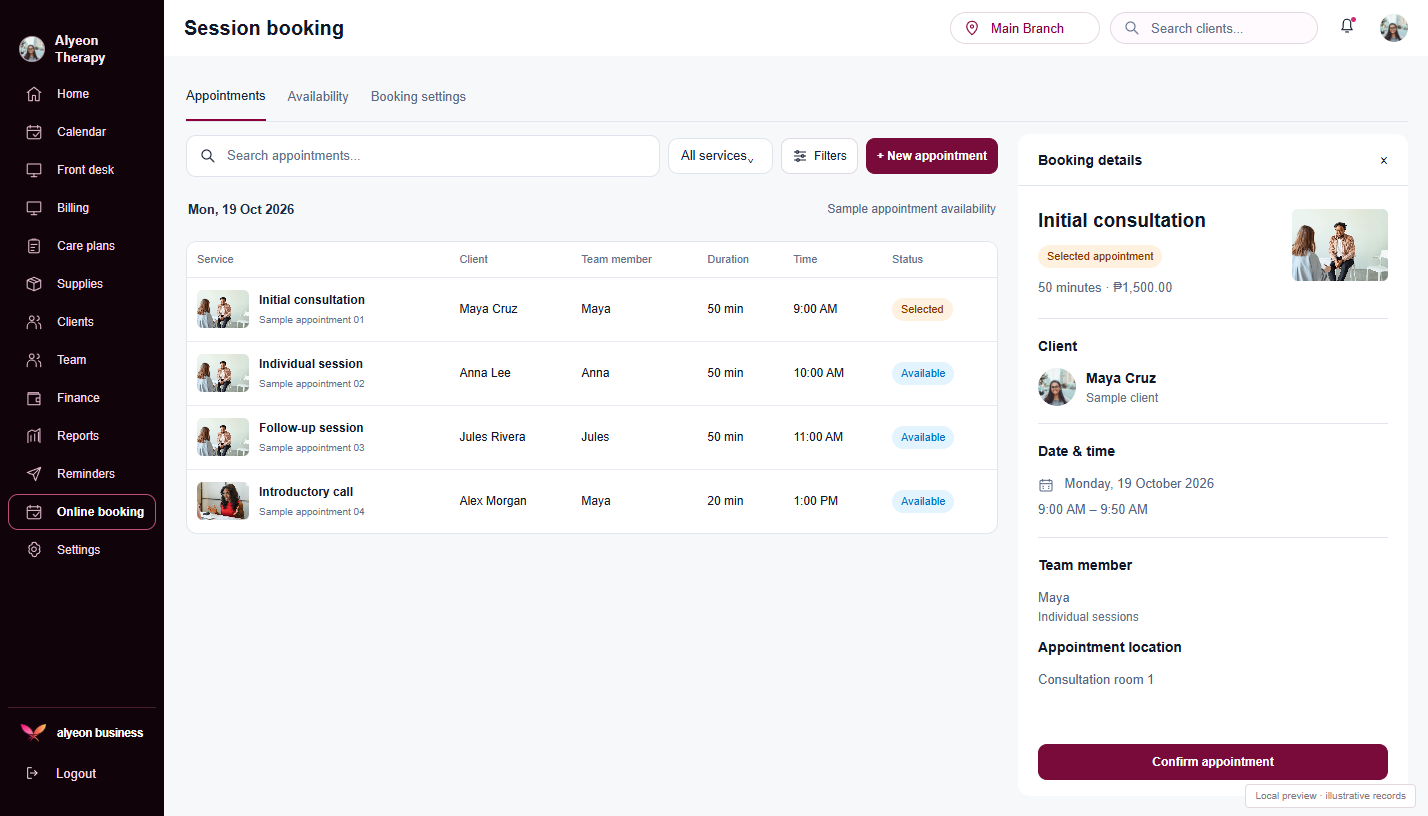Open the user profile avatar top right
This screenshot has width=1428, height=816.
click(1394, 28)
